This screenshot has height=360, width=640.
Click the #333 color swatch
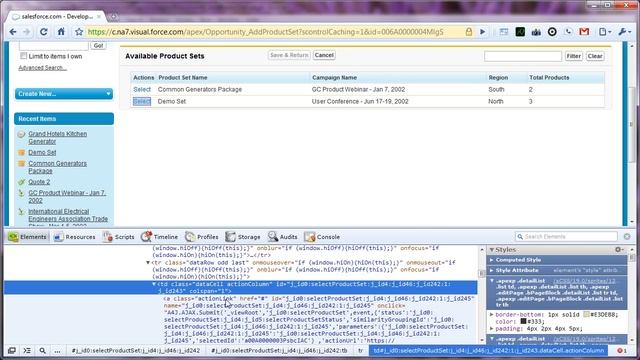coord(523,322)
